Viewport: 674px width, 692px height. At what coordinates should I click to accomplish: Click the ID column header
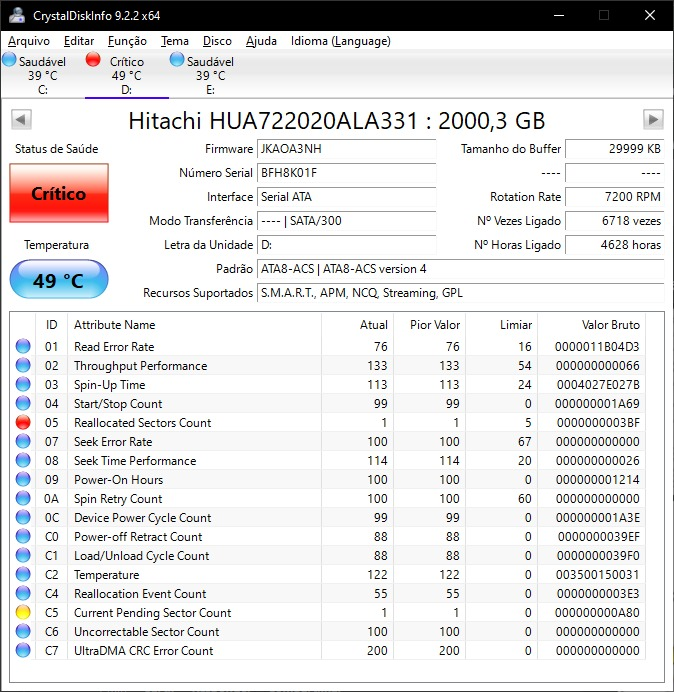pyautogui.click(x=51, y=325)
